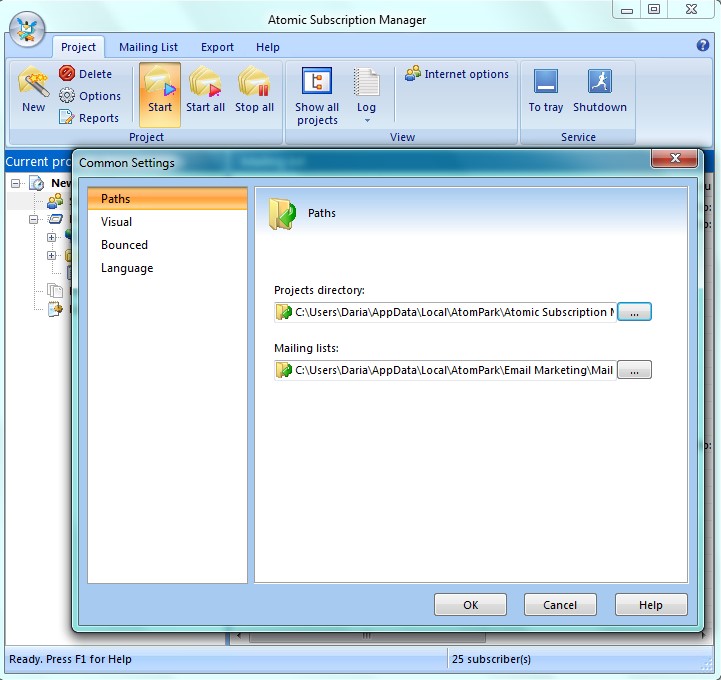Select Visual in settings list
This screenshot has width=721, height=680.
[167, 222]
